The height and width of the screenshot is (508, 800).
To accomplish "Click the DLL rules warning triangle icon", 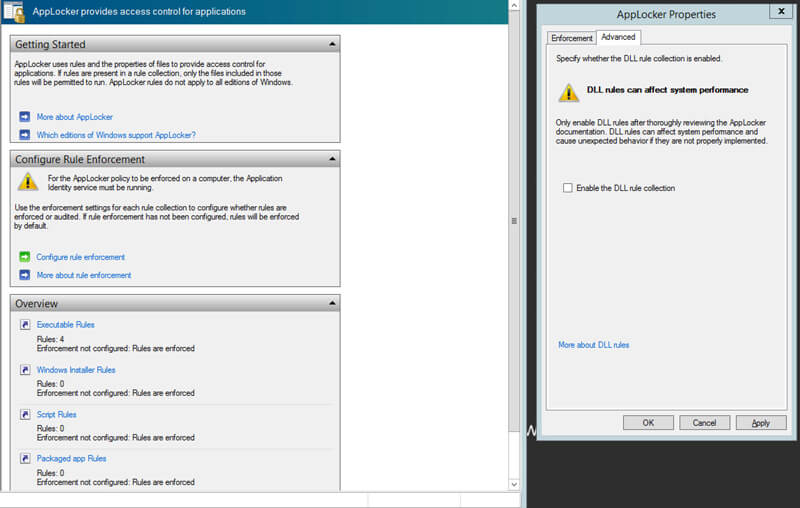I will (568, 93).
